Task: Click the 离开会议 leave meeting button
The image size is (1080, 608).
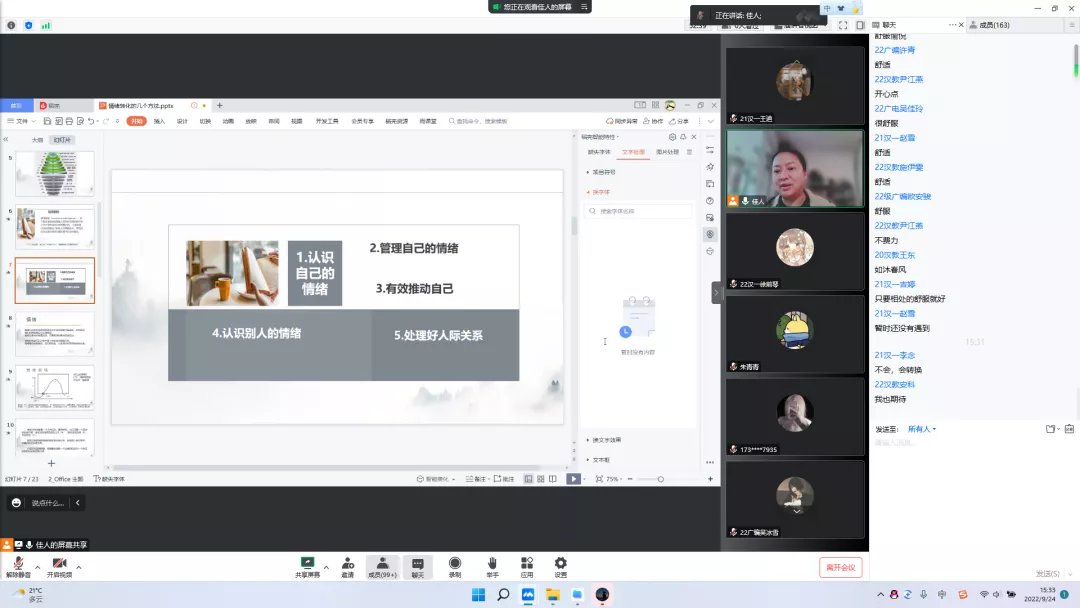Action: [839, 567]
